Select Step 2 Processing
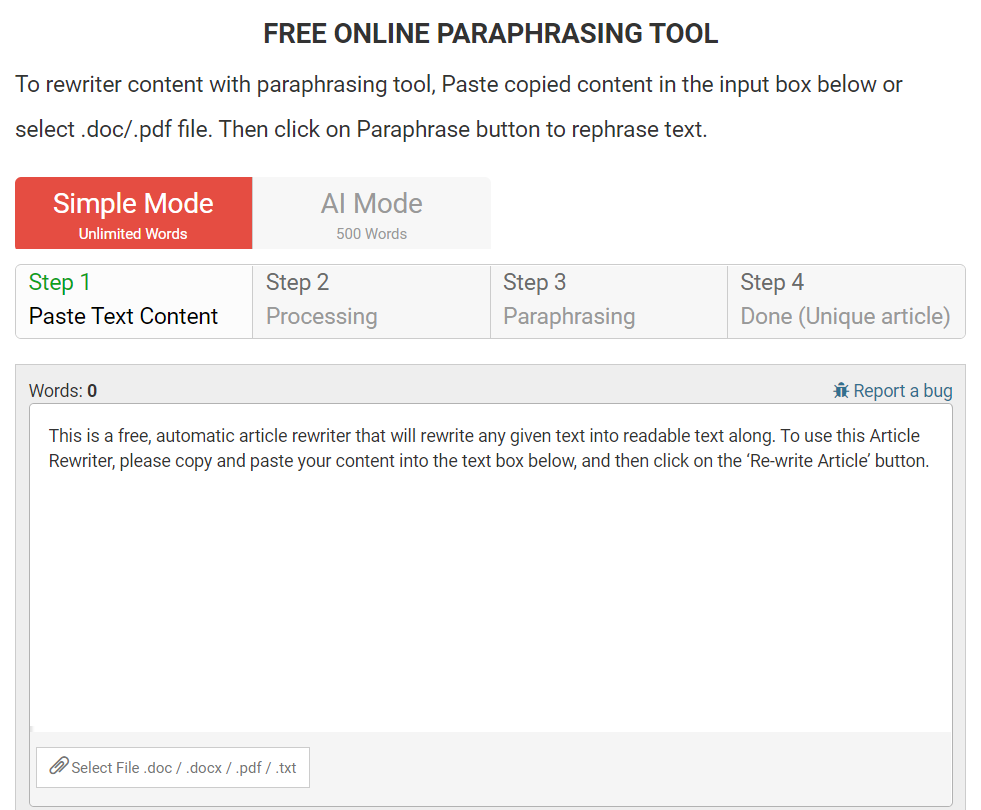Image resolution: width=981 pixels, height=810 pixels. (371, 301)
